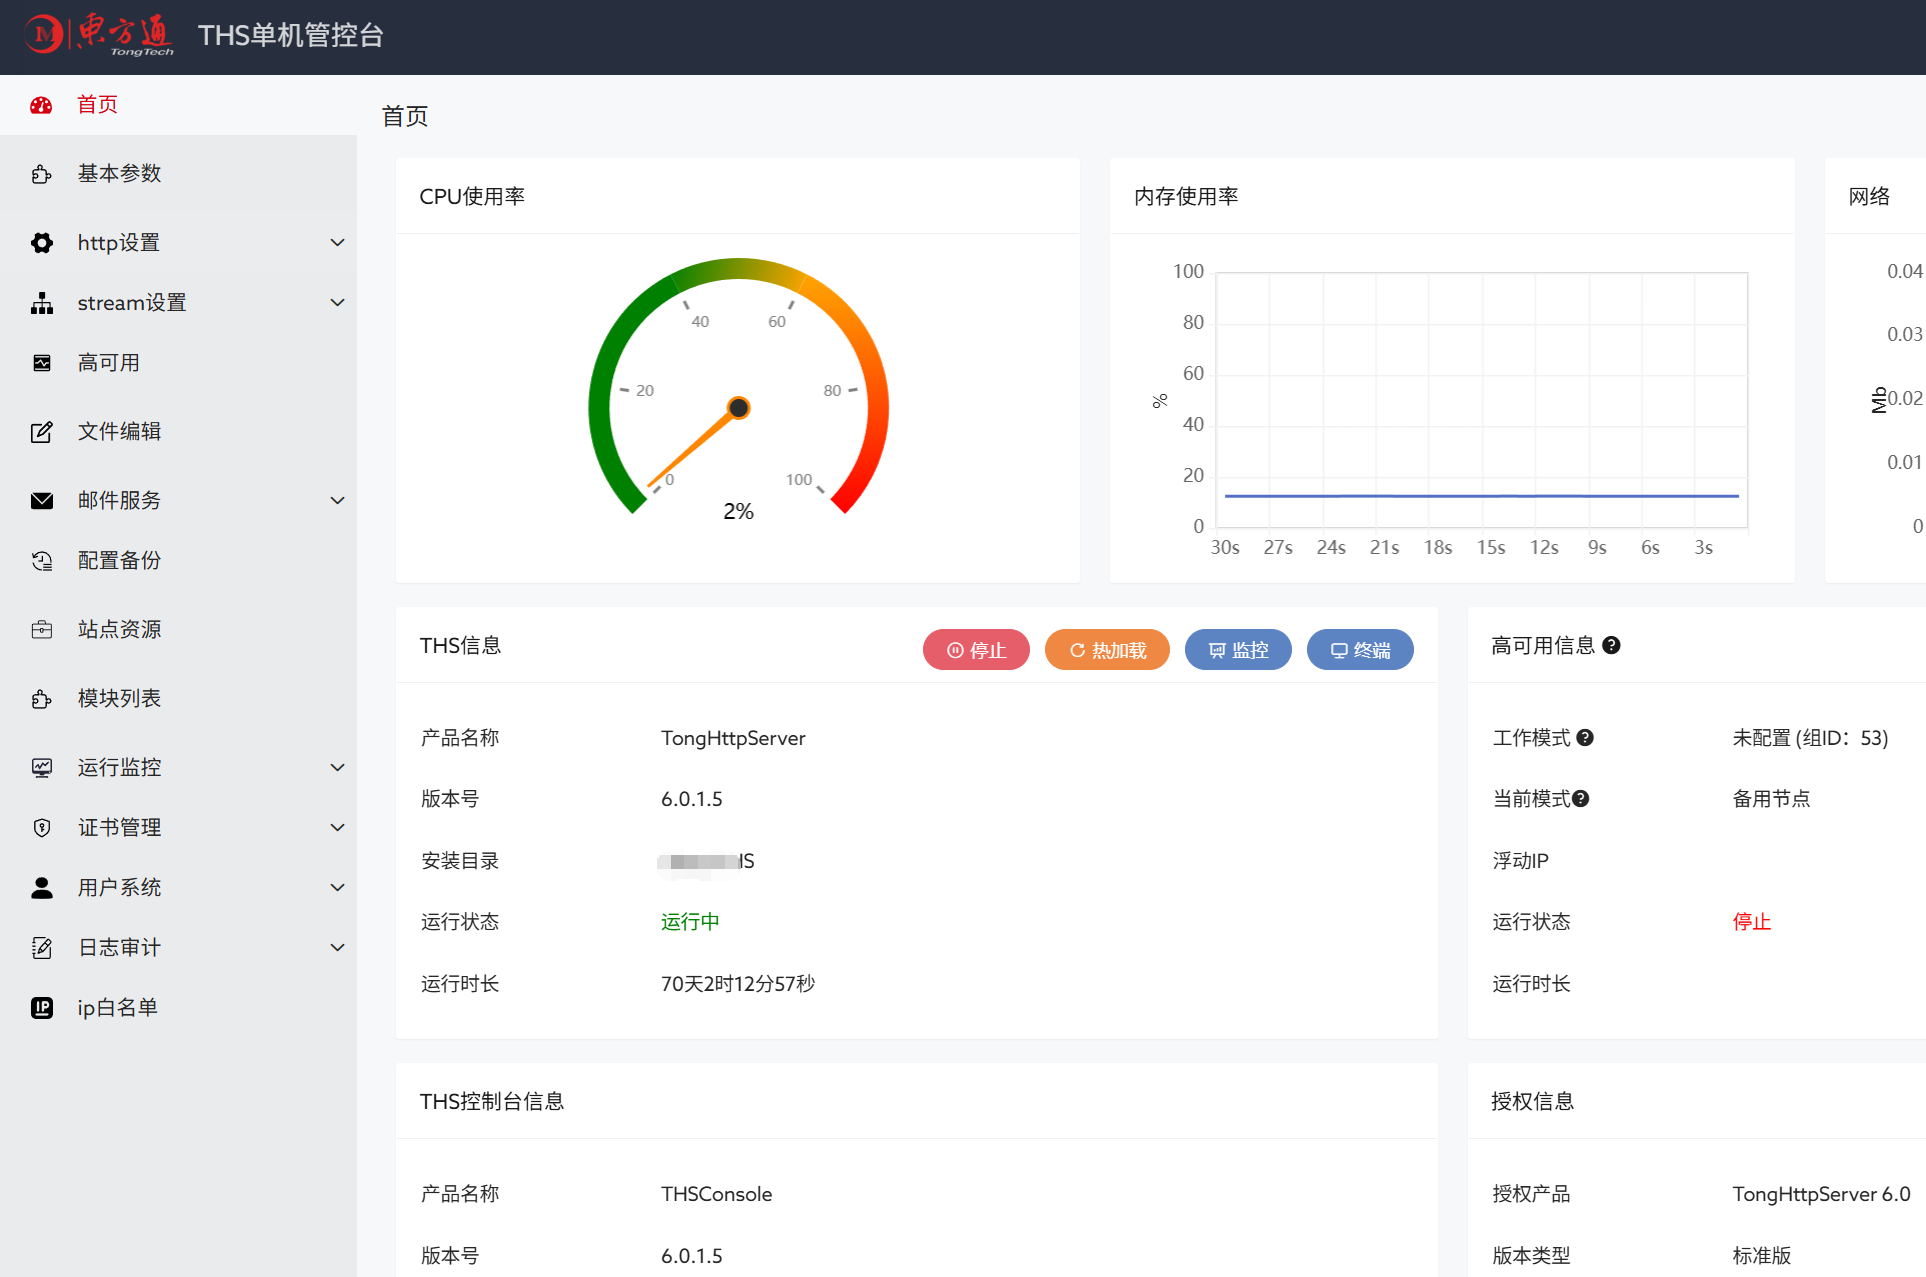Click the shield icon beside 证书管理
Screen dimensions: 1926x1277
pyautogui.click(x=41, y=828)
